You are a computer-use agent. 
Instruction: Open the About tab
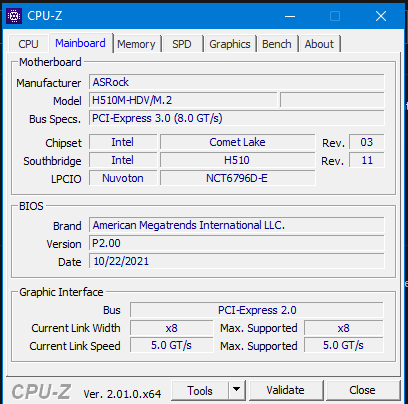[x=319, y=44]
